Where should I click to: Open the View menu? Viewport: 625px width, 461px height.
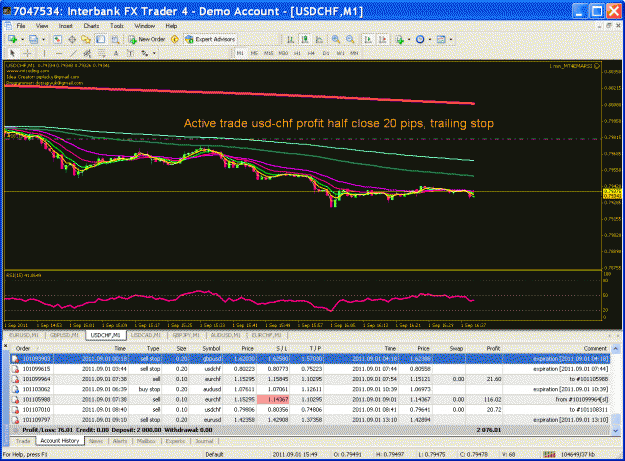(x=42, y=26)
